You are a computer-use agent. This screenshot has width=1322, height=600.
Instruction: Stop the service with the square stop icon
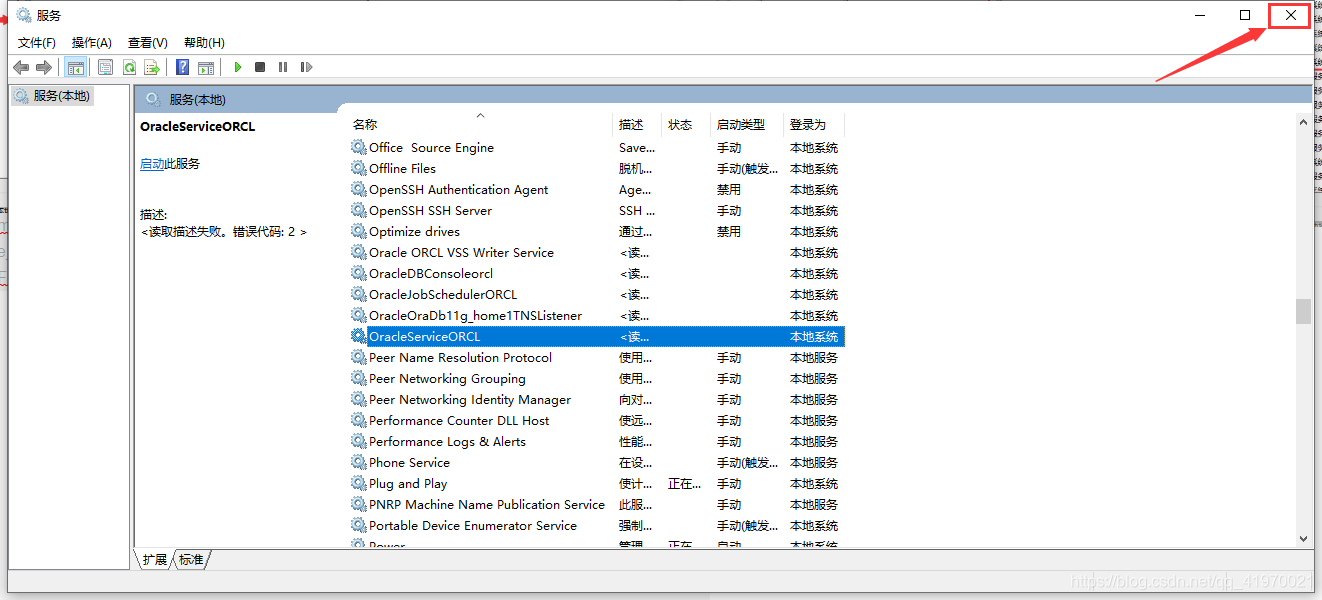[260, 67]
